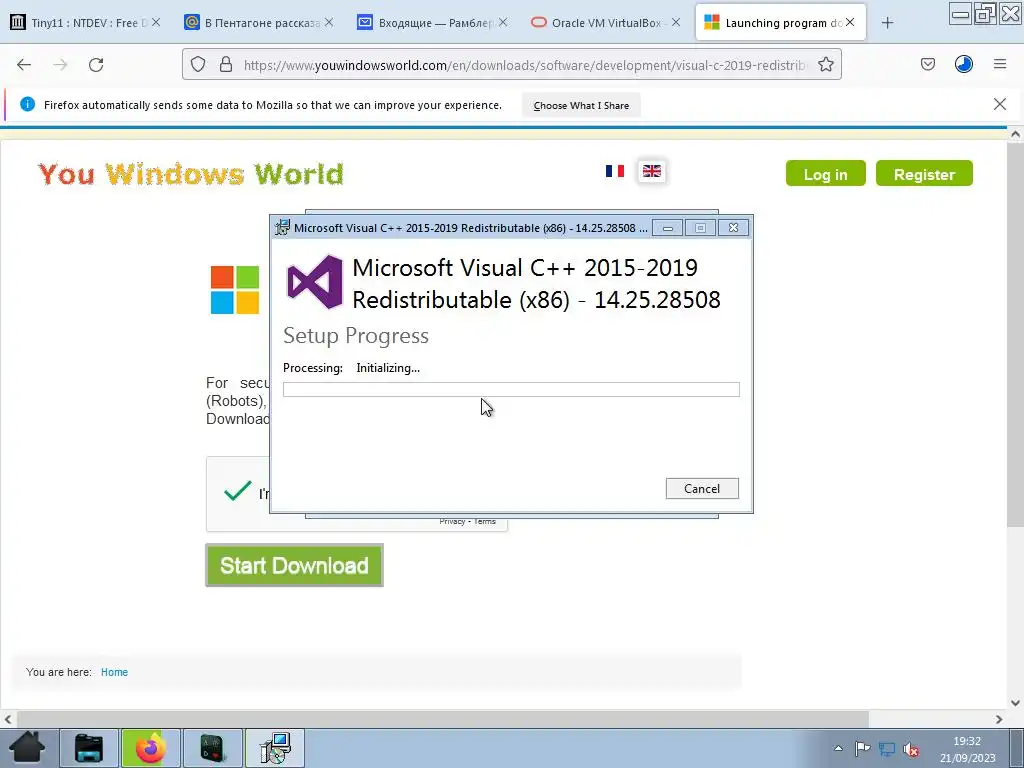1024x768 pixels.
Task: Click the forward navigation arrow
Action: tap(60, 65)
